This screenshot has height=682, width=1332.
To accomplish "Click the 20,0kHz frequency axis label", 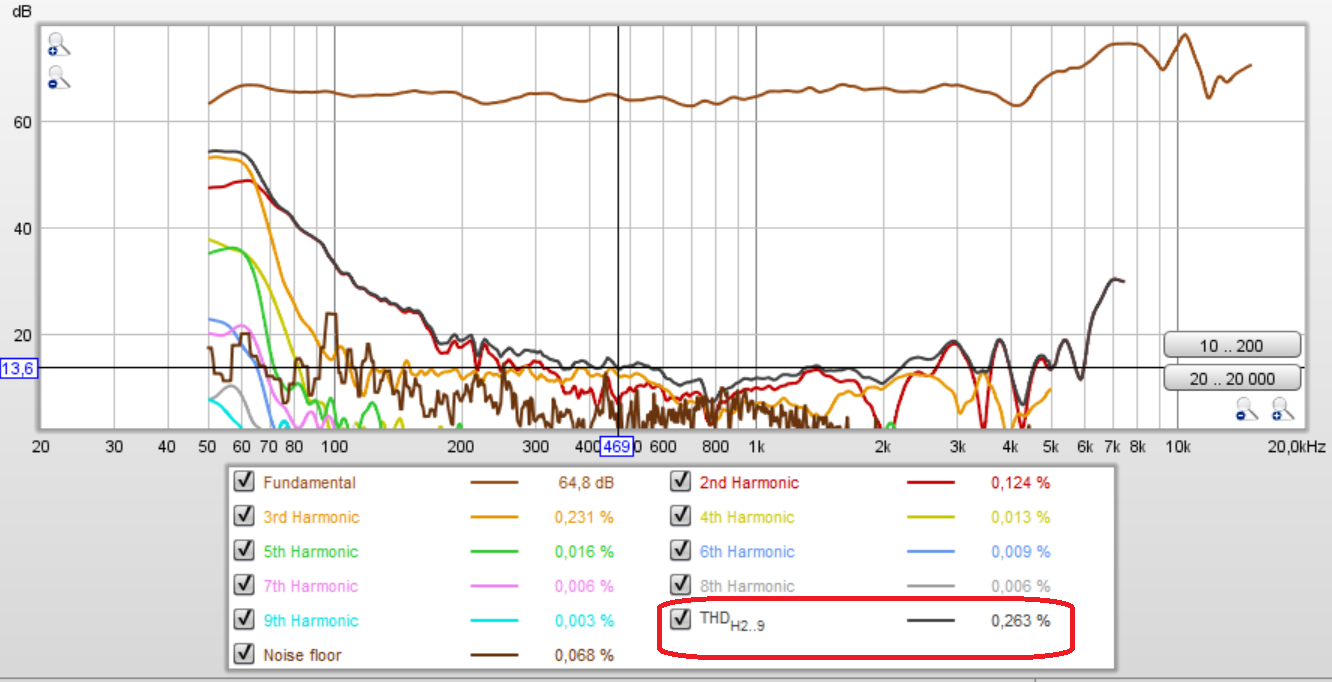I will pos(1297,446).
